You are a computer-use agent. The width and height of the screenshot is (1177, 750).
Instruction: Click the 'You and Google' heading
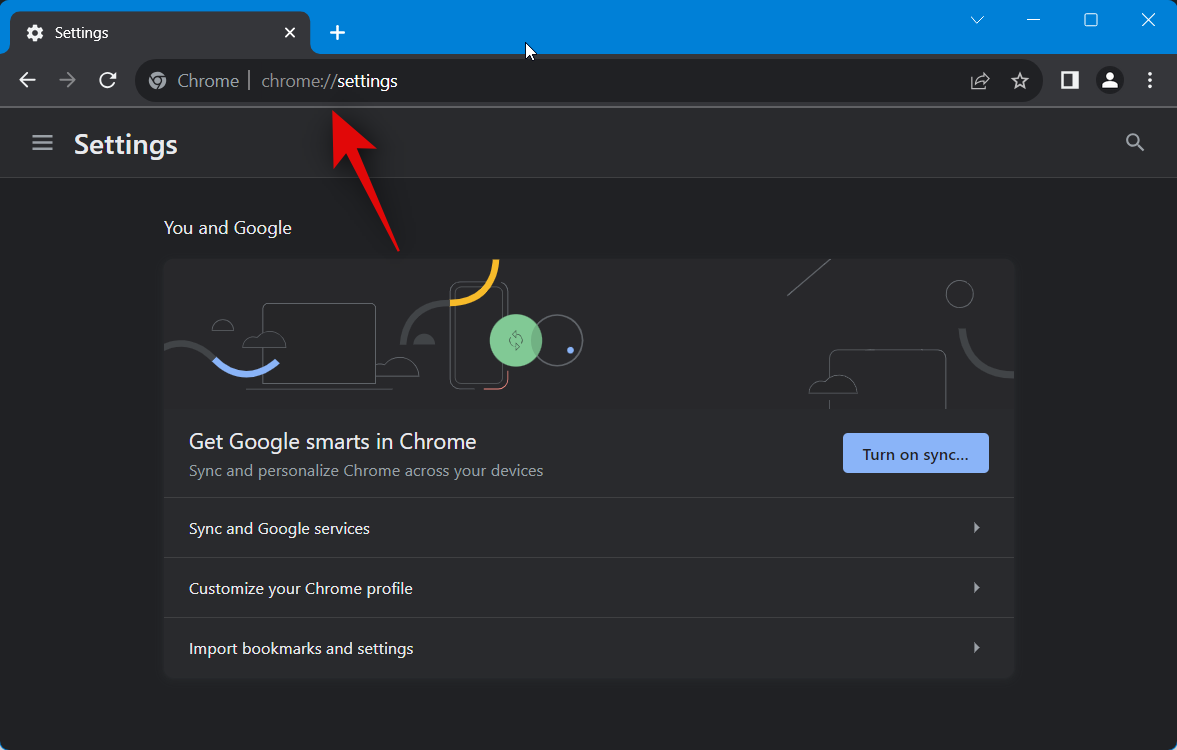coord(227,227)
